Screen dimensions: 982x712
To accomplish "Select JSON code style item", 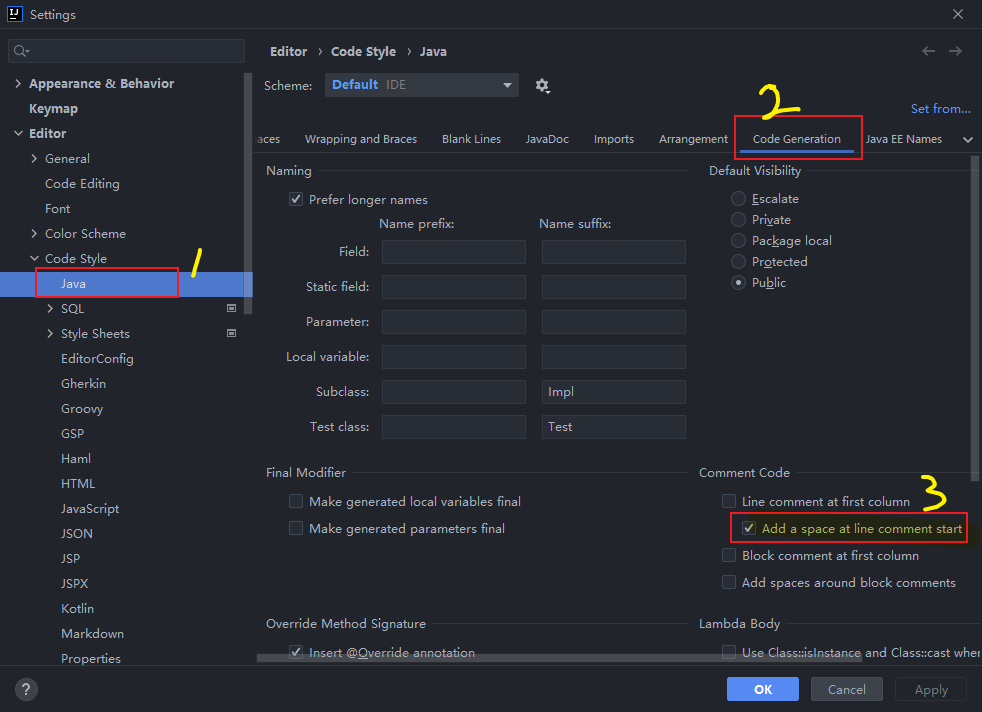I will pos(76,534).
